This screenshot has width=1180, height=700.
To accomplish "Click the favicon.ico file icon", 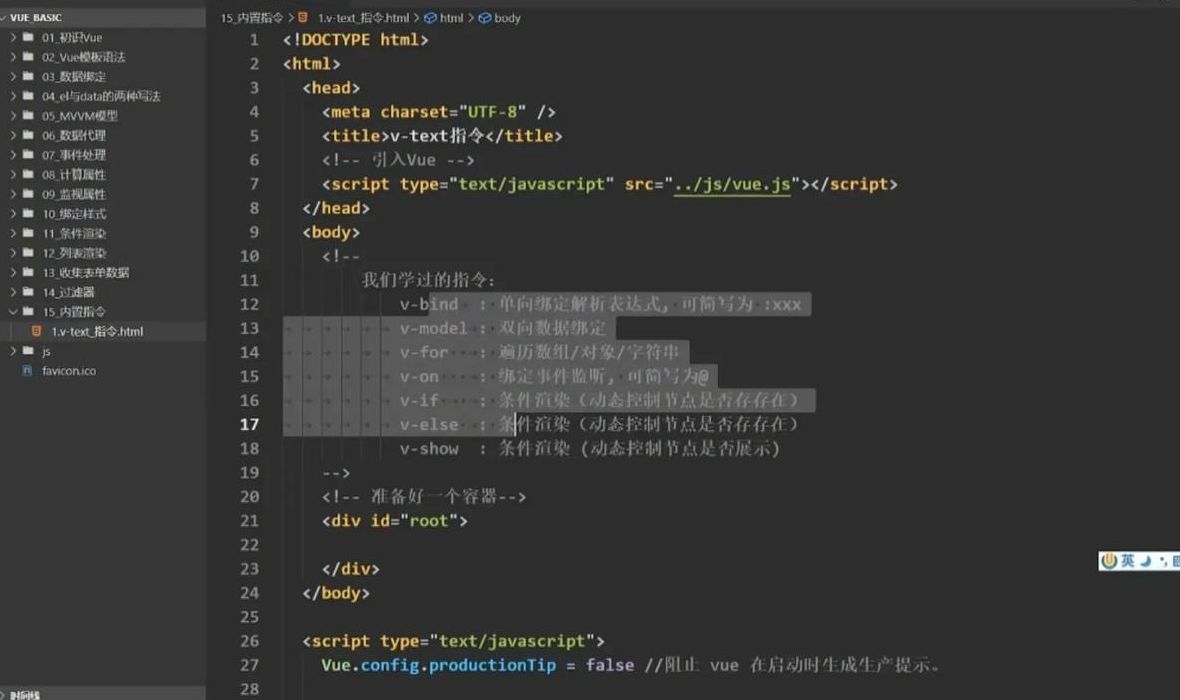I will [28, 370].
